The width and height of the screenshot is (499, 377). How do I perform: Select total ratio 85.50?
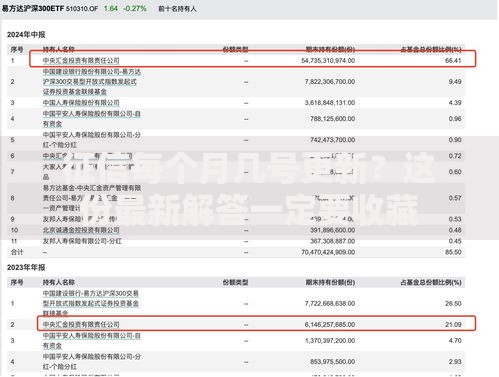(453, 252)
